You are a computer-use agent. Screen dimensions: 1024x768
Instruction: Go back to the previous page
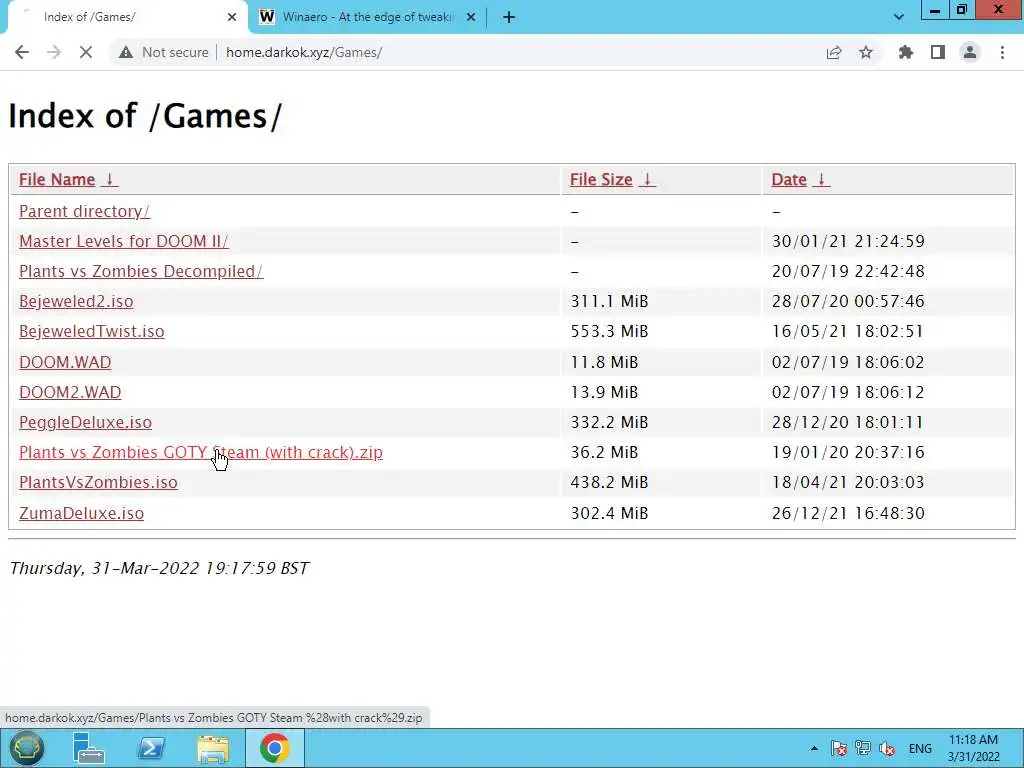[22, 52]
